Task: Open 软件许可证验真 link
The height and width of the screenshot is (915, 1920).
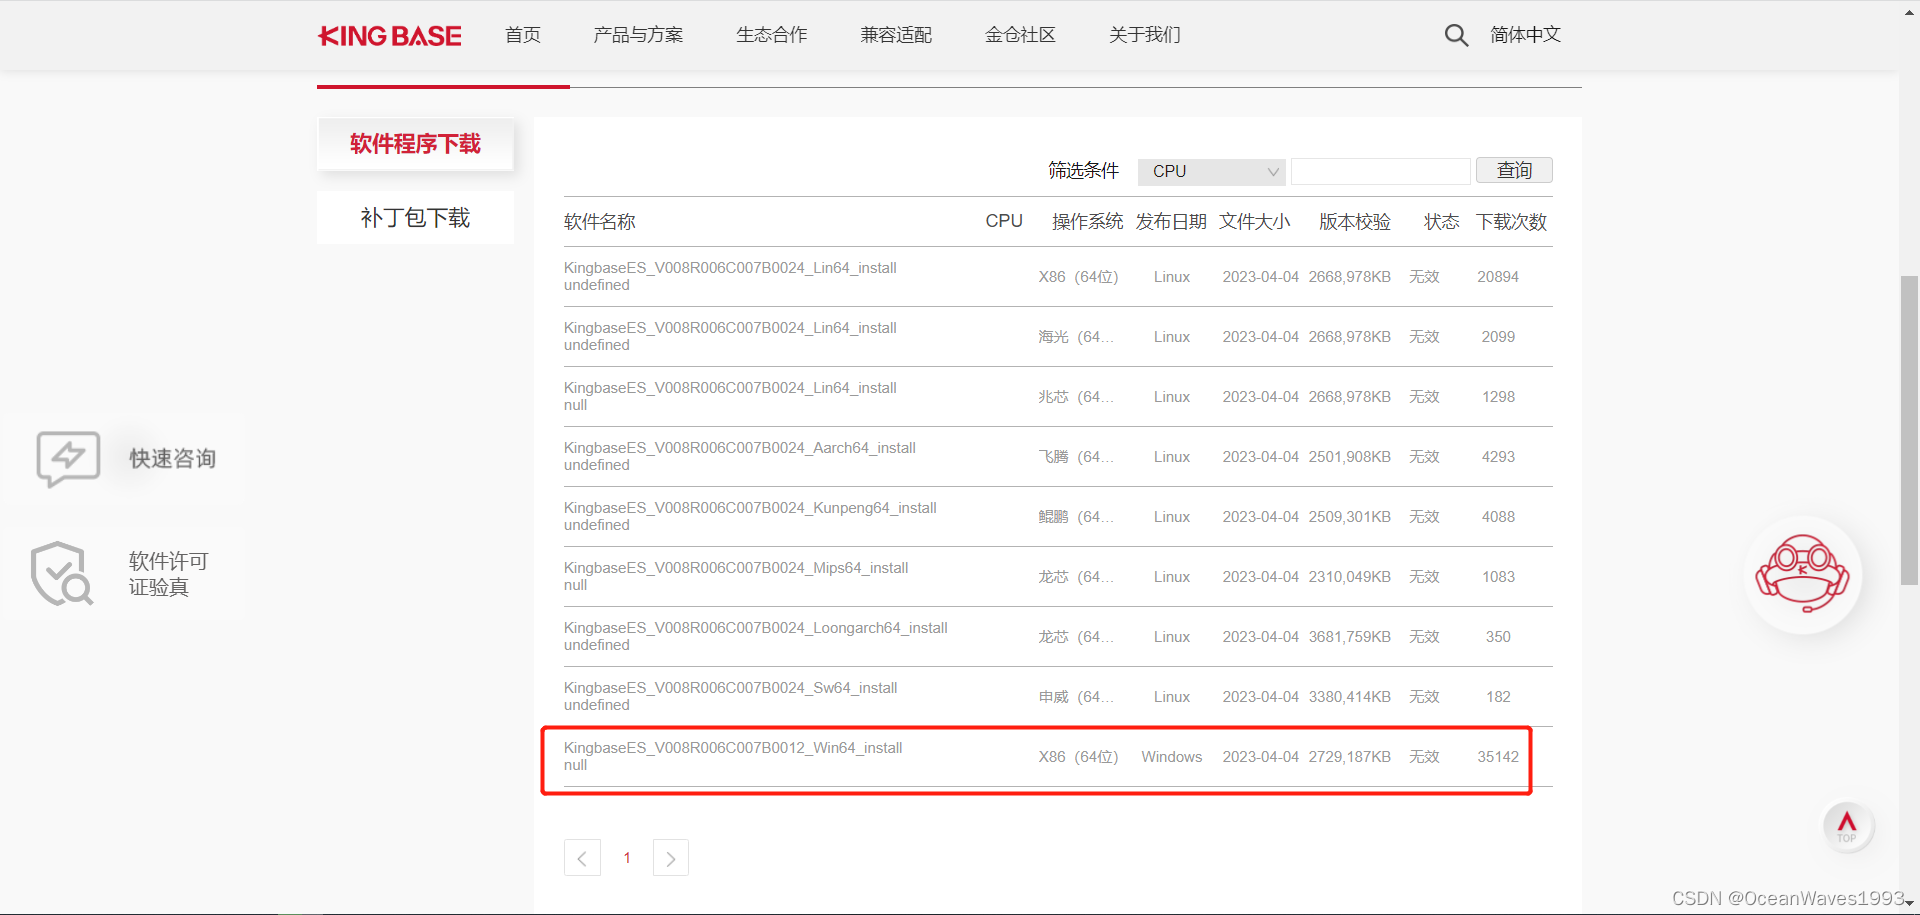Action: click(x=168, y=574)
